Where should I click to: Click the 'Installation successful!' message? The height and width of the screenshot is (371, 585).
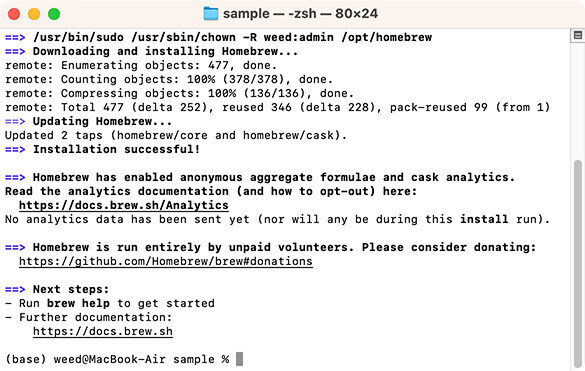pos(116,149)
